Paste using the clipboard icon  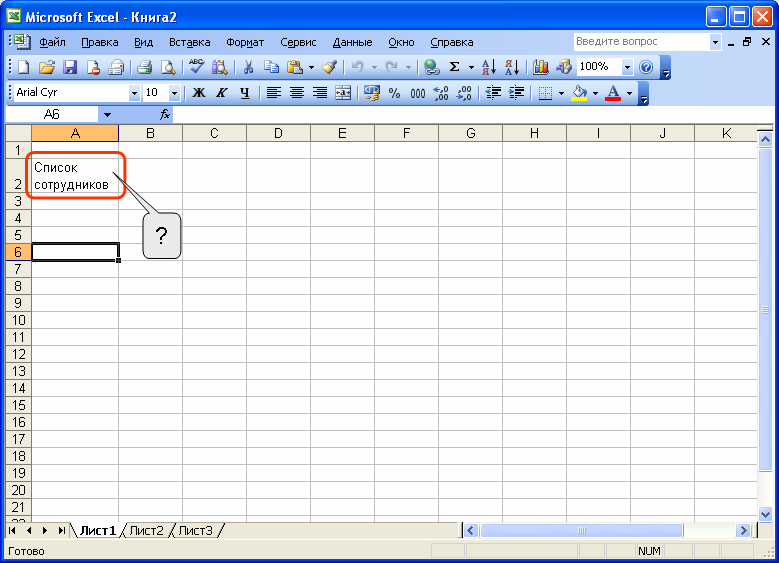295,67
